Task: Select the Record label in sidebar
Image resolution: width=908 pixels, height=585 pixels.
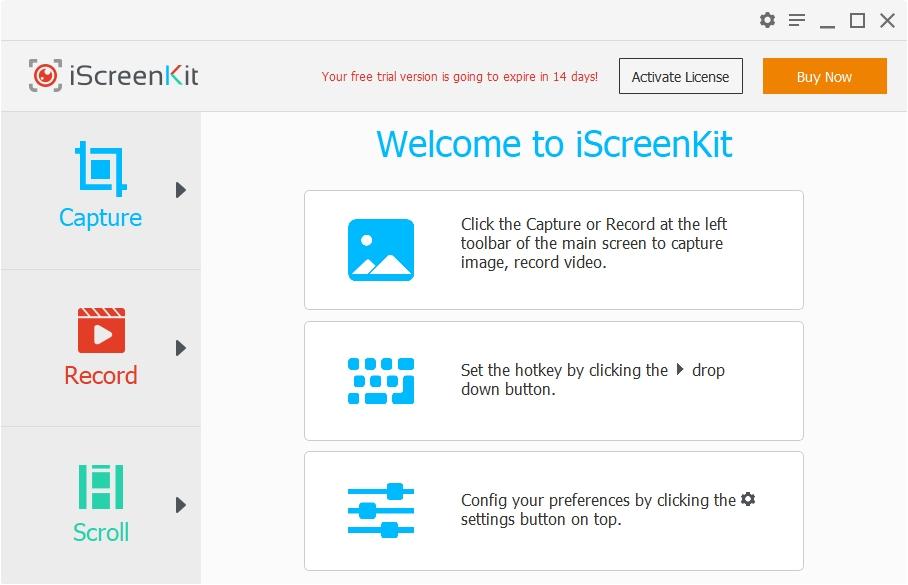Action: pyautogui.click(x=101, y=375)
